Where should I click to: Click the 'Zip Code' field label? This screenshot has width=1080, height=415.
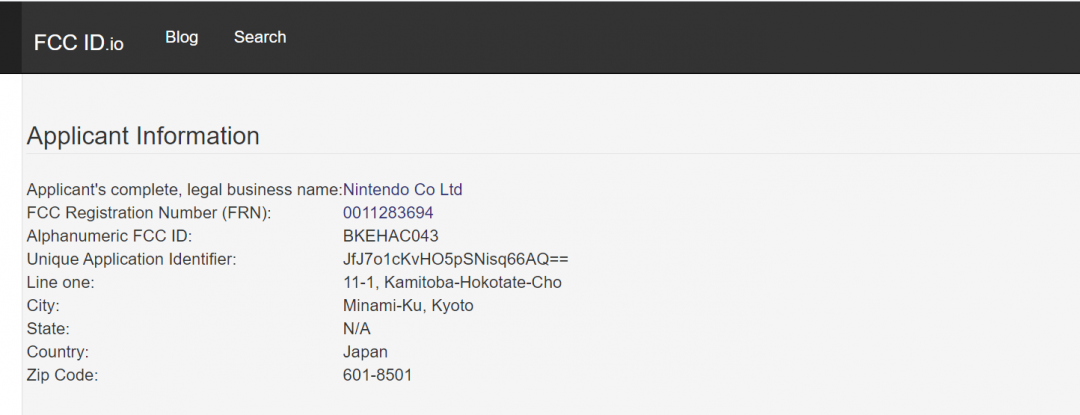click(x=63, y=375)
